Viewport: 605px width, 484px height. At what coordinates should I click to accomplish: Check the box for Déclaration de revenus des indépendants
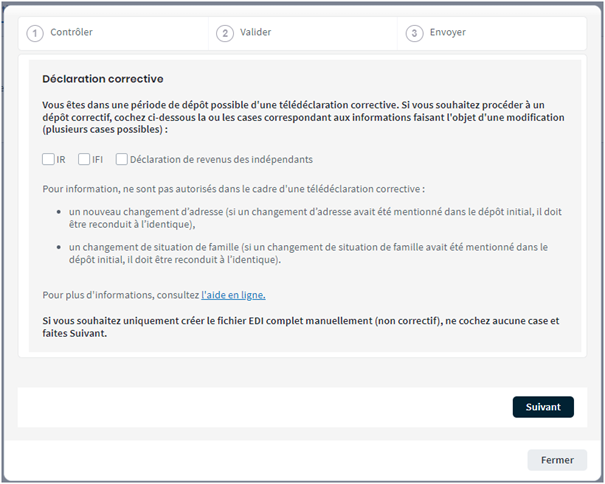click(x=121, y=159)
